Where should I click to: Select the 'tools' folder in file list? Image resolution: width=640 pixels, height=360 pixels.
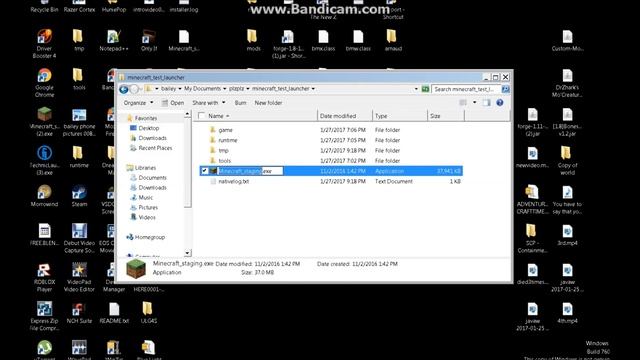(331, 161)
